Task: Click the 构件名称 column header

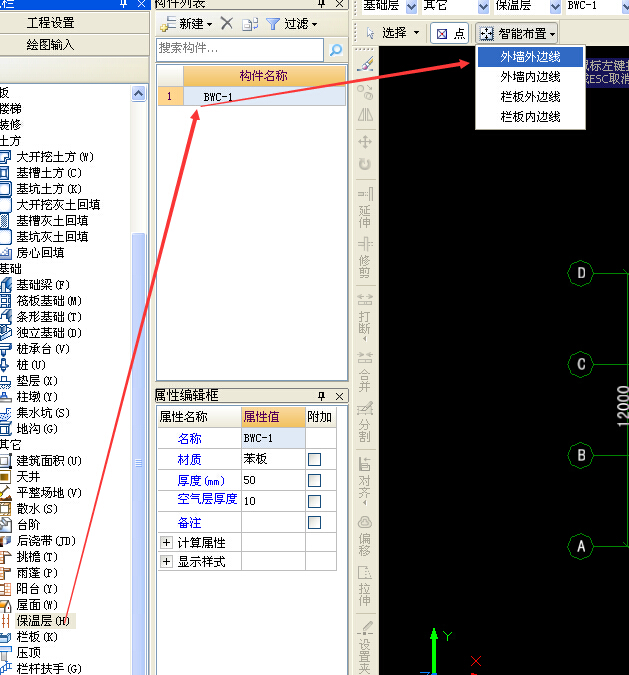Action: pyautogui.click(x=264, y=76)
